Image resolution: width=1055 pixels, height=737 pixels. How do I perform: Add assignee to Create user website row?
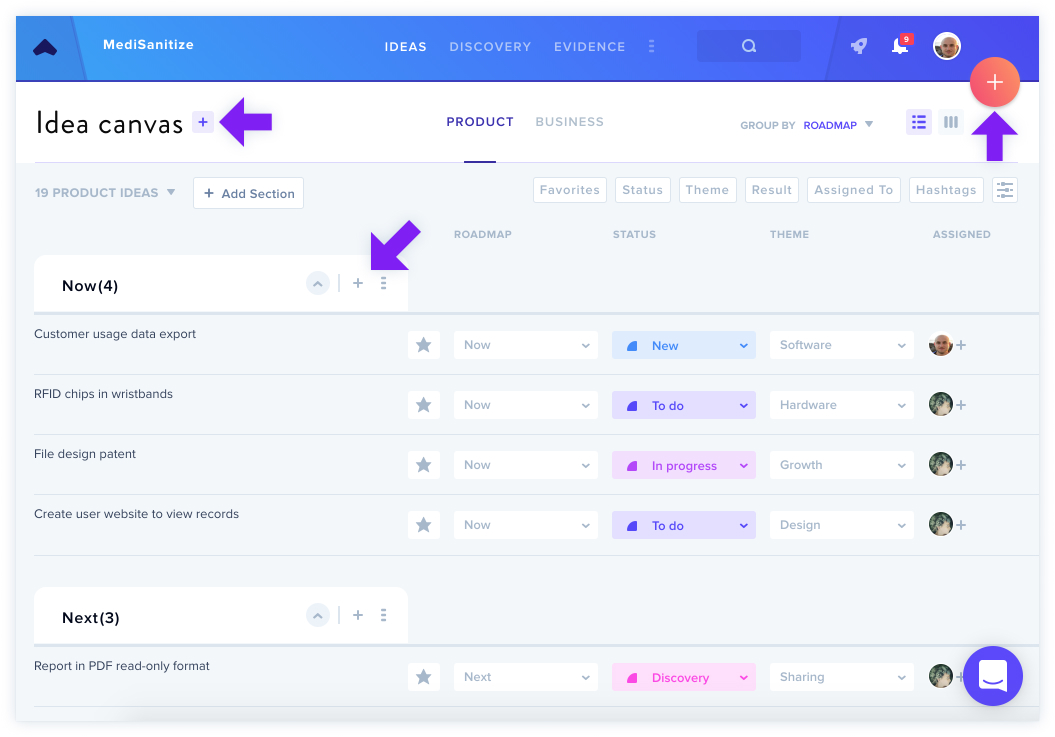pyautogui.click(x=961, y=525)
